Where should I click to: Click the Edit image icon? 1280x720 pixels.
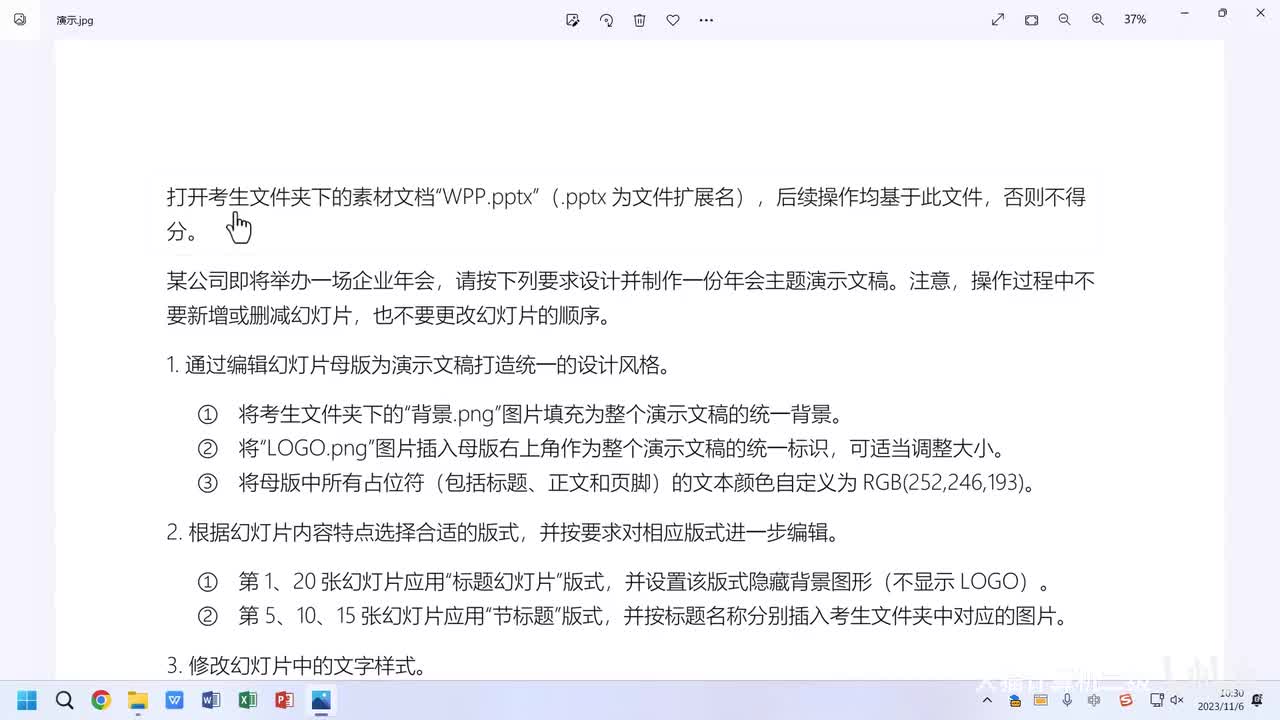[573, 20]
